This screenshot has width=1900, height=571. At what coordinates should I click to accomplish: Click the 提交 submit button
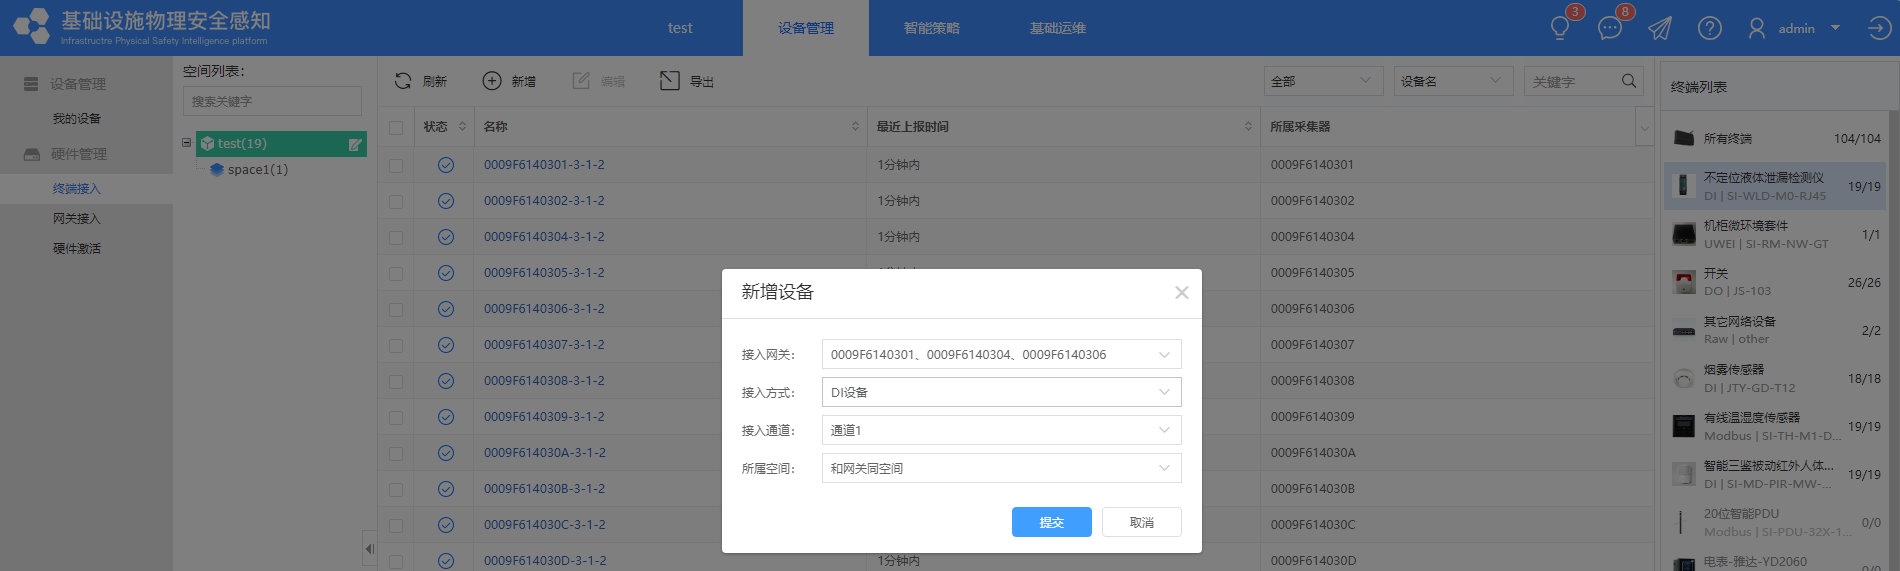coord(1051,522)
